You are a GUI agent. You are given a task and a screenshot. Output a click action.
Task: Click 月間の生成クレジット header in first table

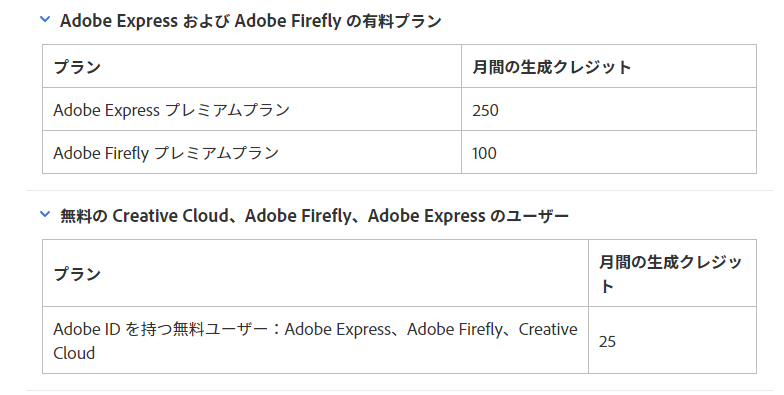[552, 67]
